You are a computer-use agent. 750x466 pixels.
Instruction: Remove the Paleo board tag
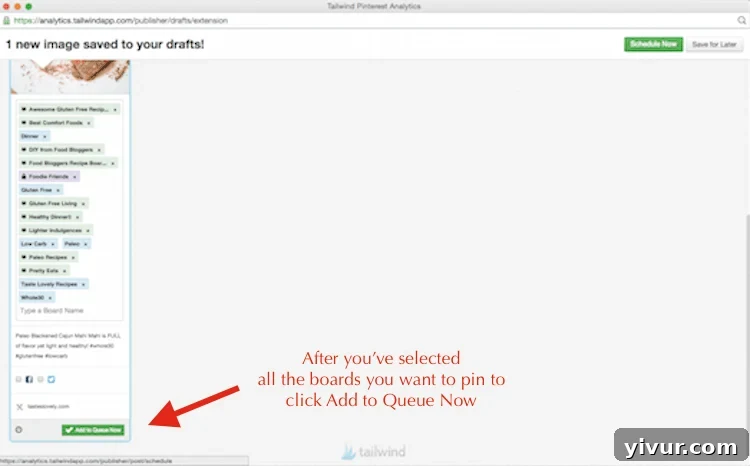pos(86,244)
